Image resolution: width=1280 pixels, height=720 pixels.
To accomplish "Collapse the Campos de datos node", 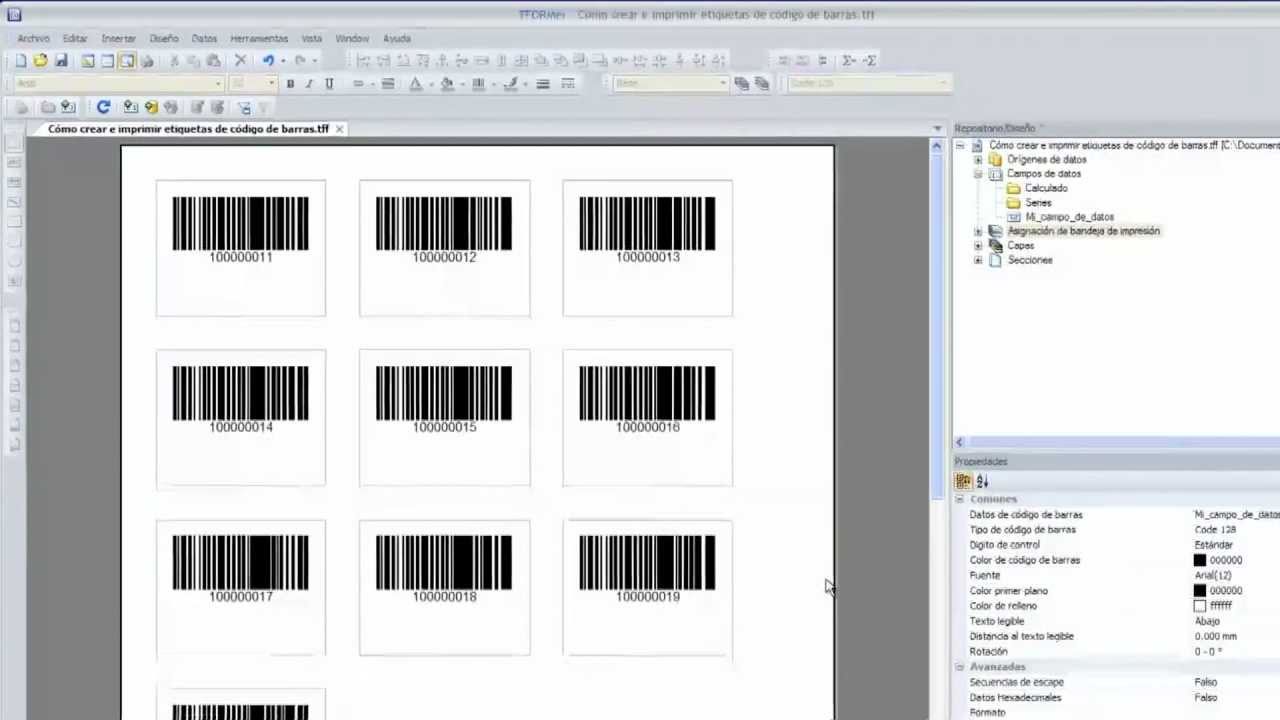I will (978, 174).
